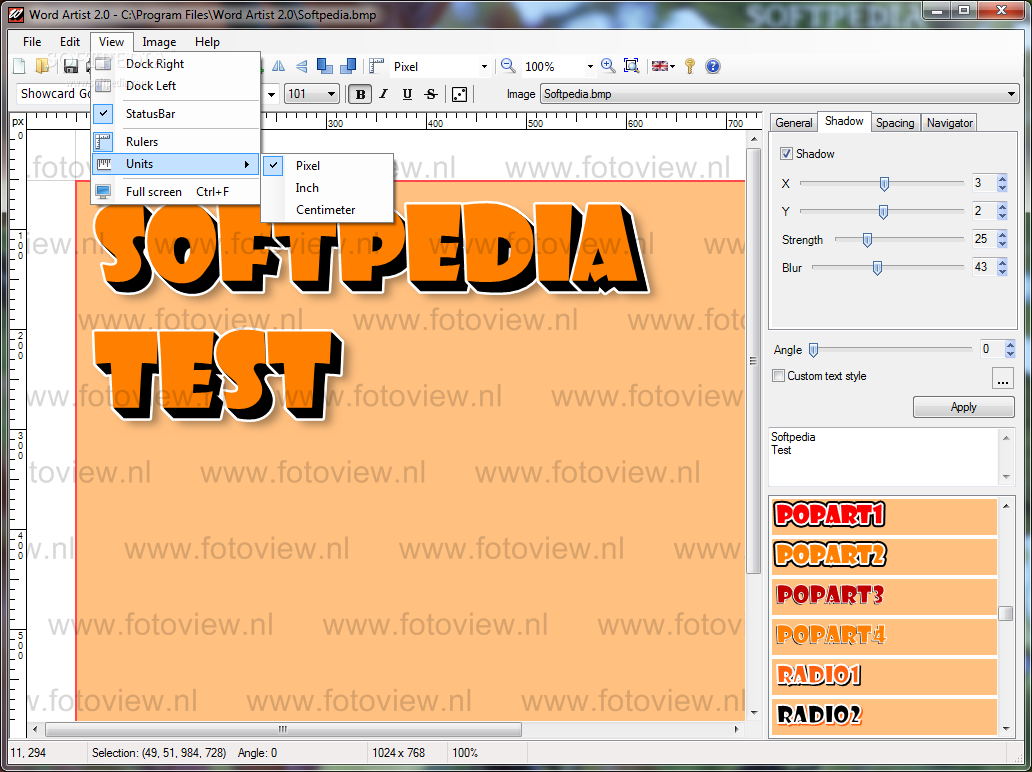Click the golden key registration icon
The image size is (1032, 772).
coord(690,66)
